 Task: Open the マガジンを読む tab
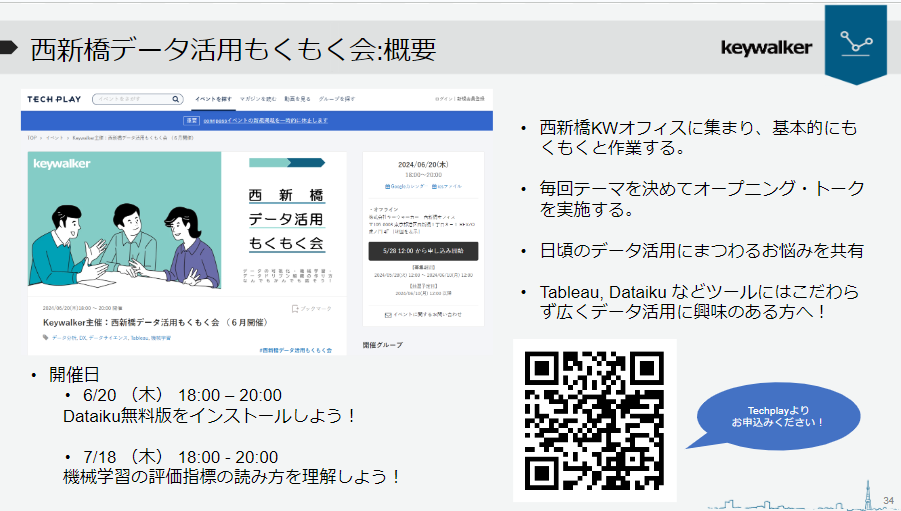point(258,99)
